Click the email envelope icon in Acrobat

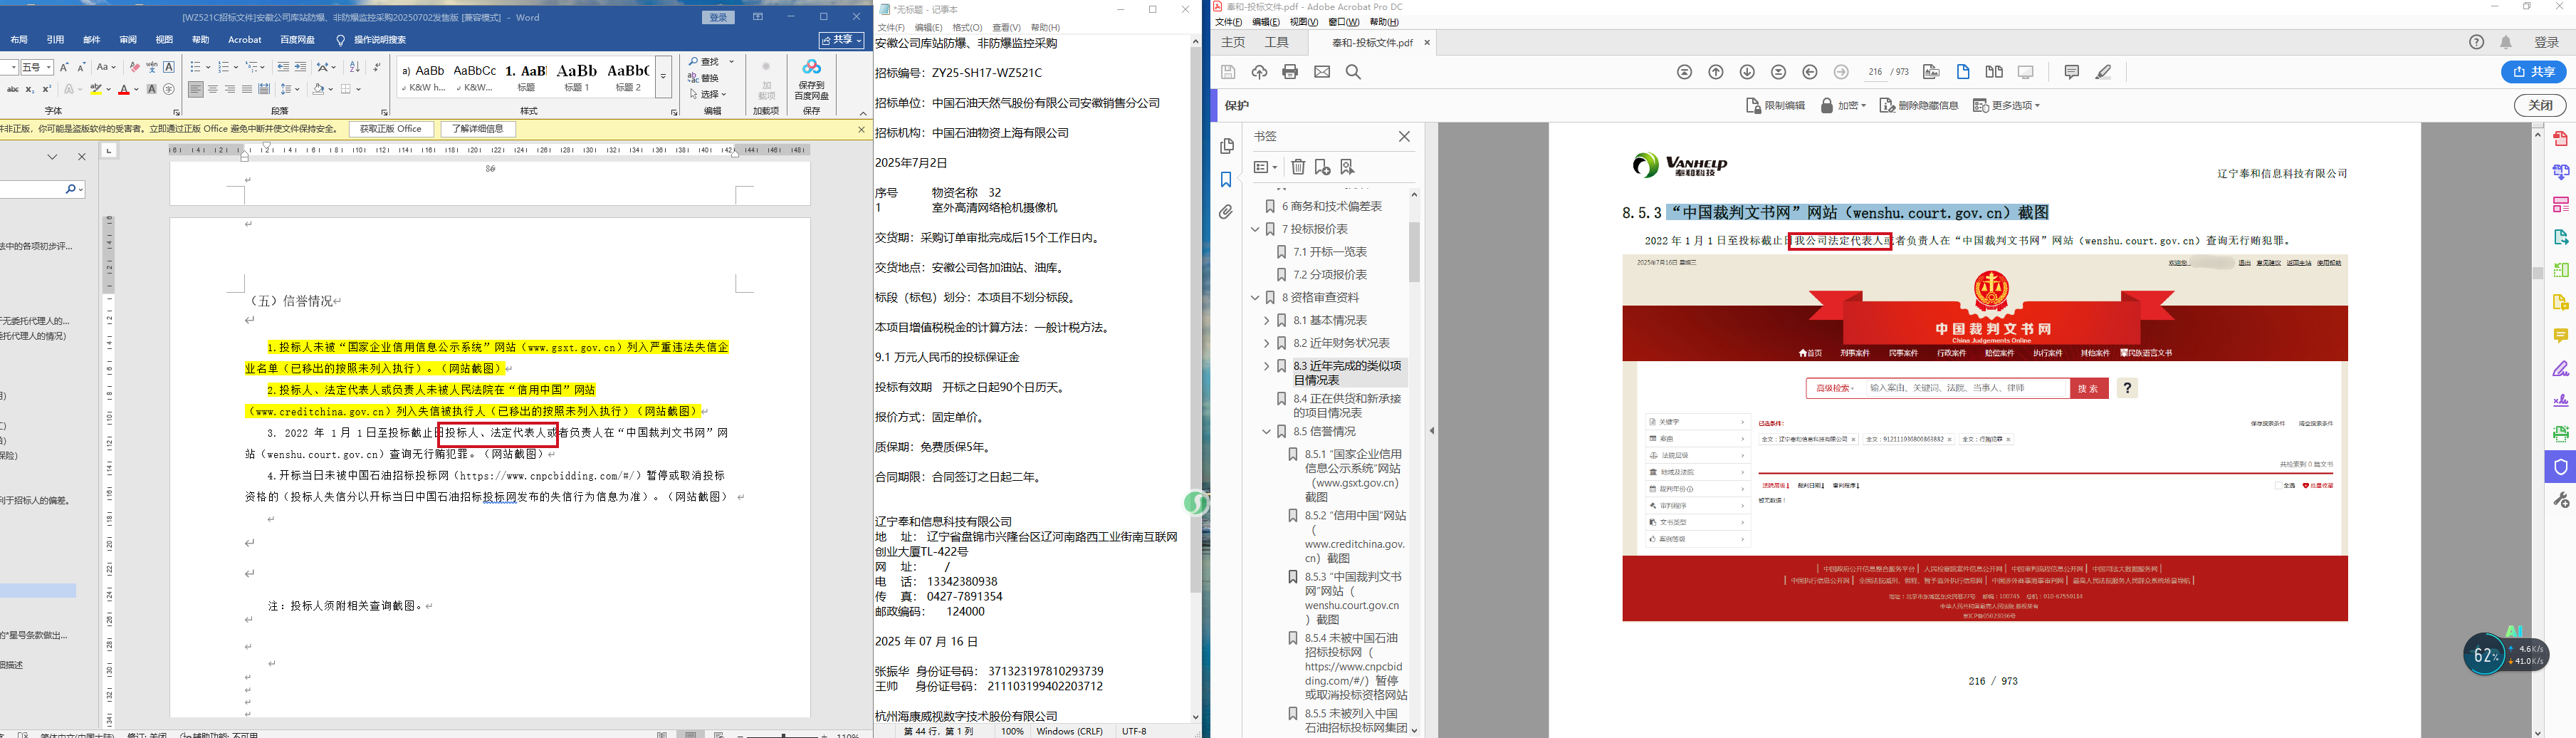point(1322,72)
